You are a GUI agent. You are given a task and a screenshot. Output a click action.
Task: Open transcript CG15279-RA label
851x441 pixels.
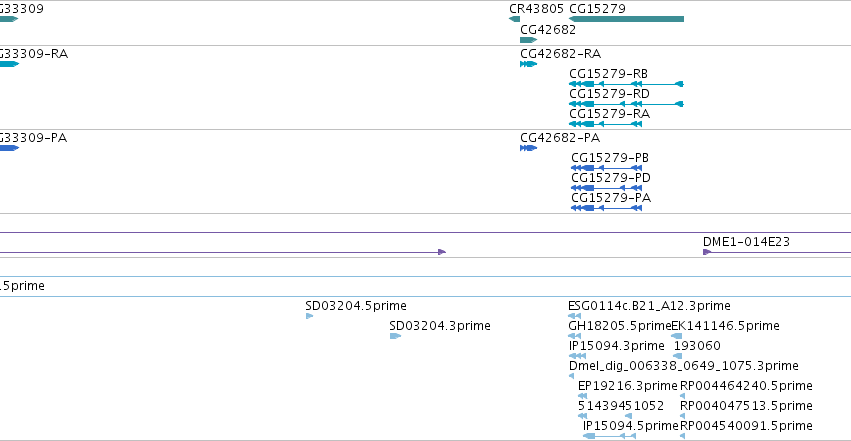tap(609, 114)
